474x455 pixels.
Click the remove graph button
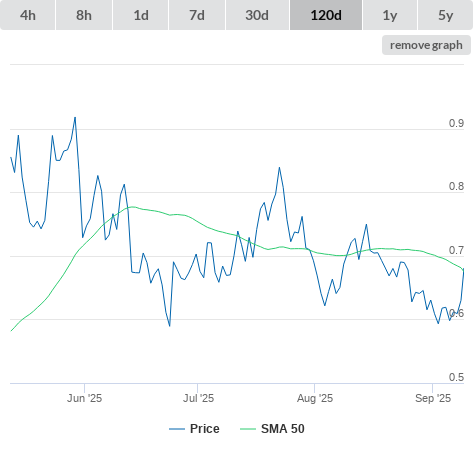(426, 45)
